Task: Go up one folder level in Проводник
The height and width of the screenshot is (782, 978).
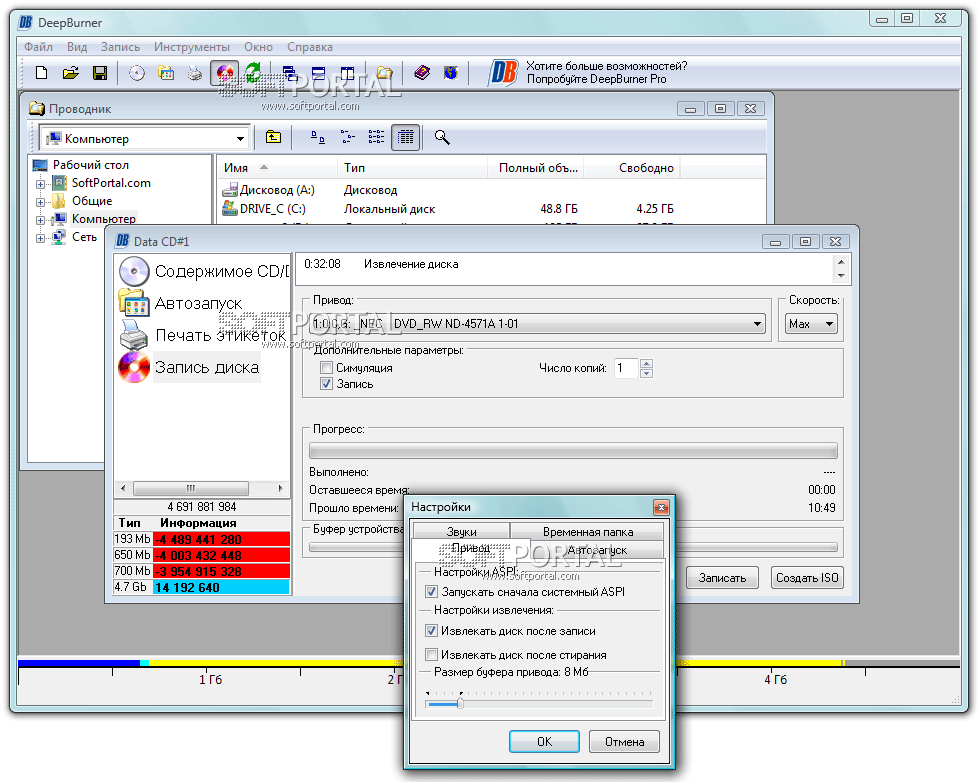Action: (x=273, y=137)
